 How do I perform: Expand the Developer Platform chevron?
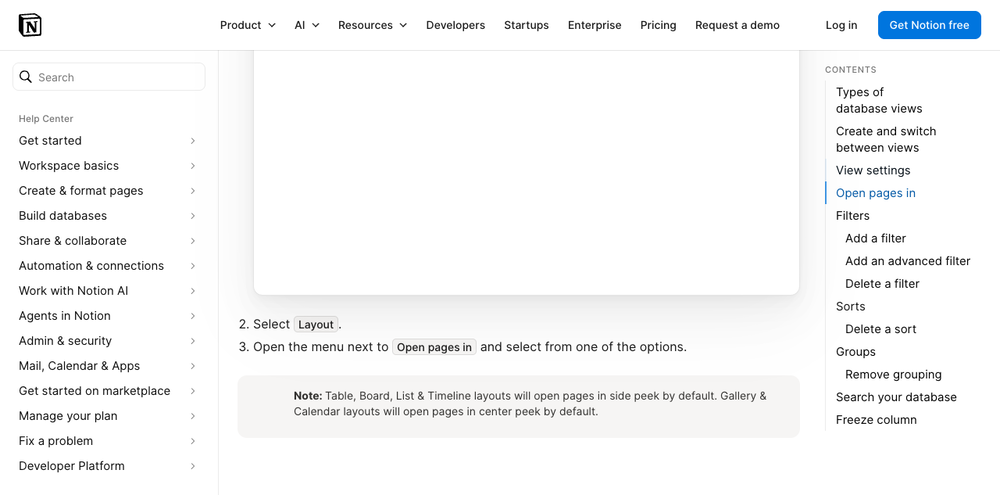tap(193, 466)
